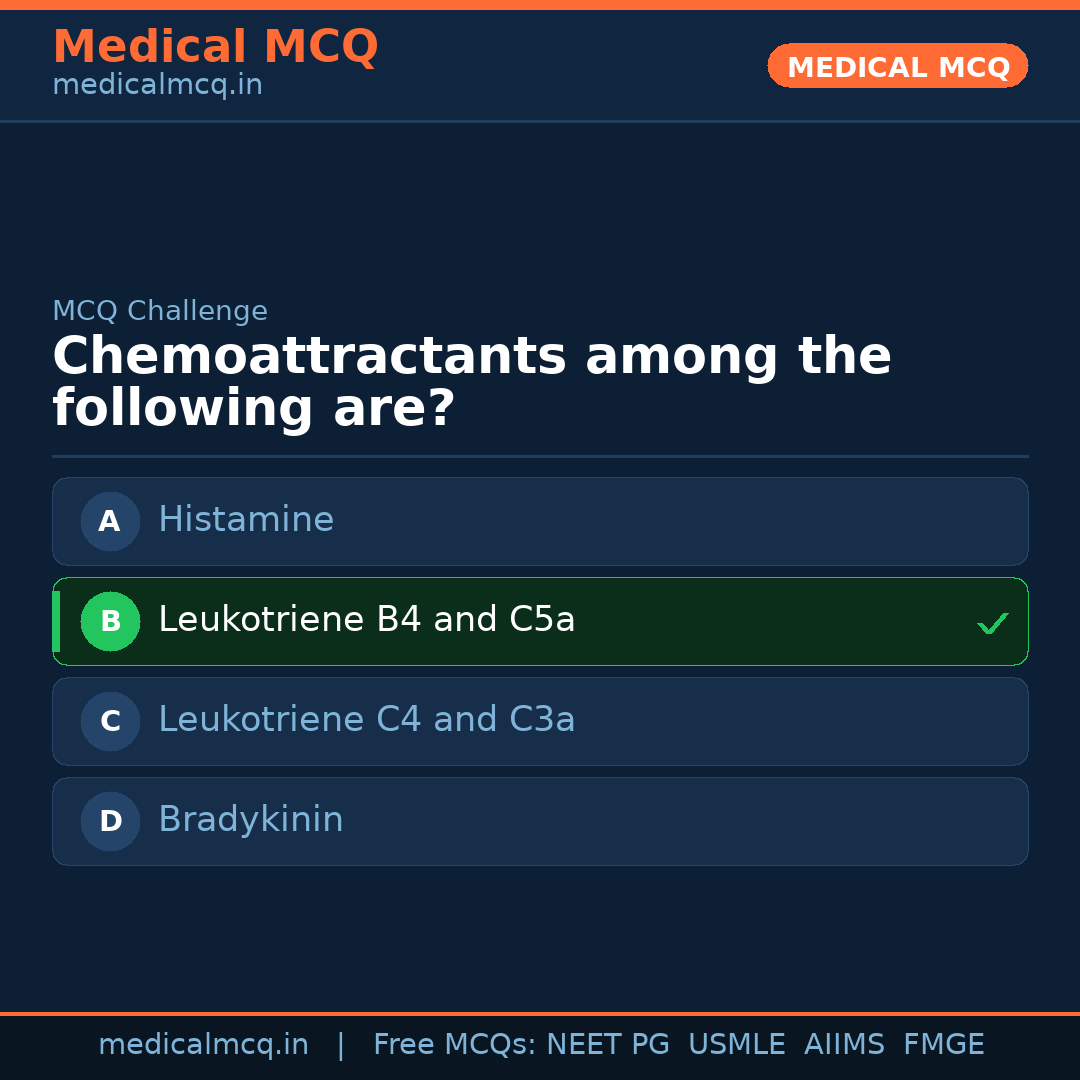
Task: Click the circular C option badge
Action: click(110, 721)
